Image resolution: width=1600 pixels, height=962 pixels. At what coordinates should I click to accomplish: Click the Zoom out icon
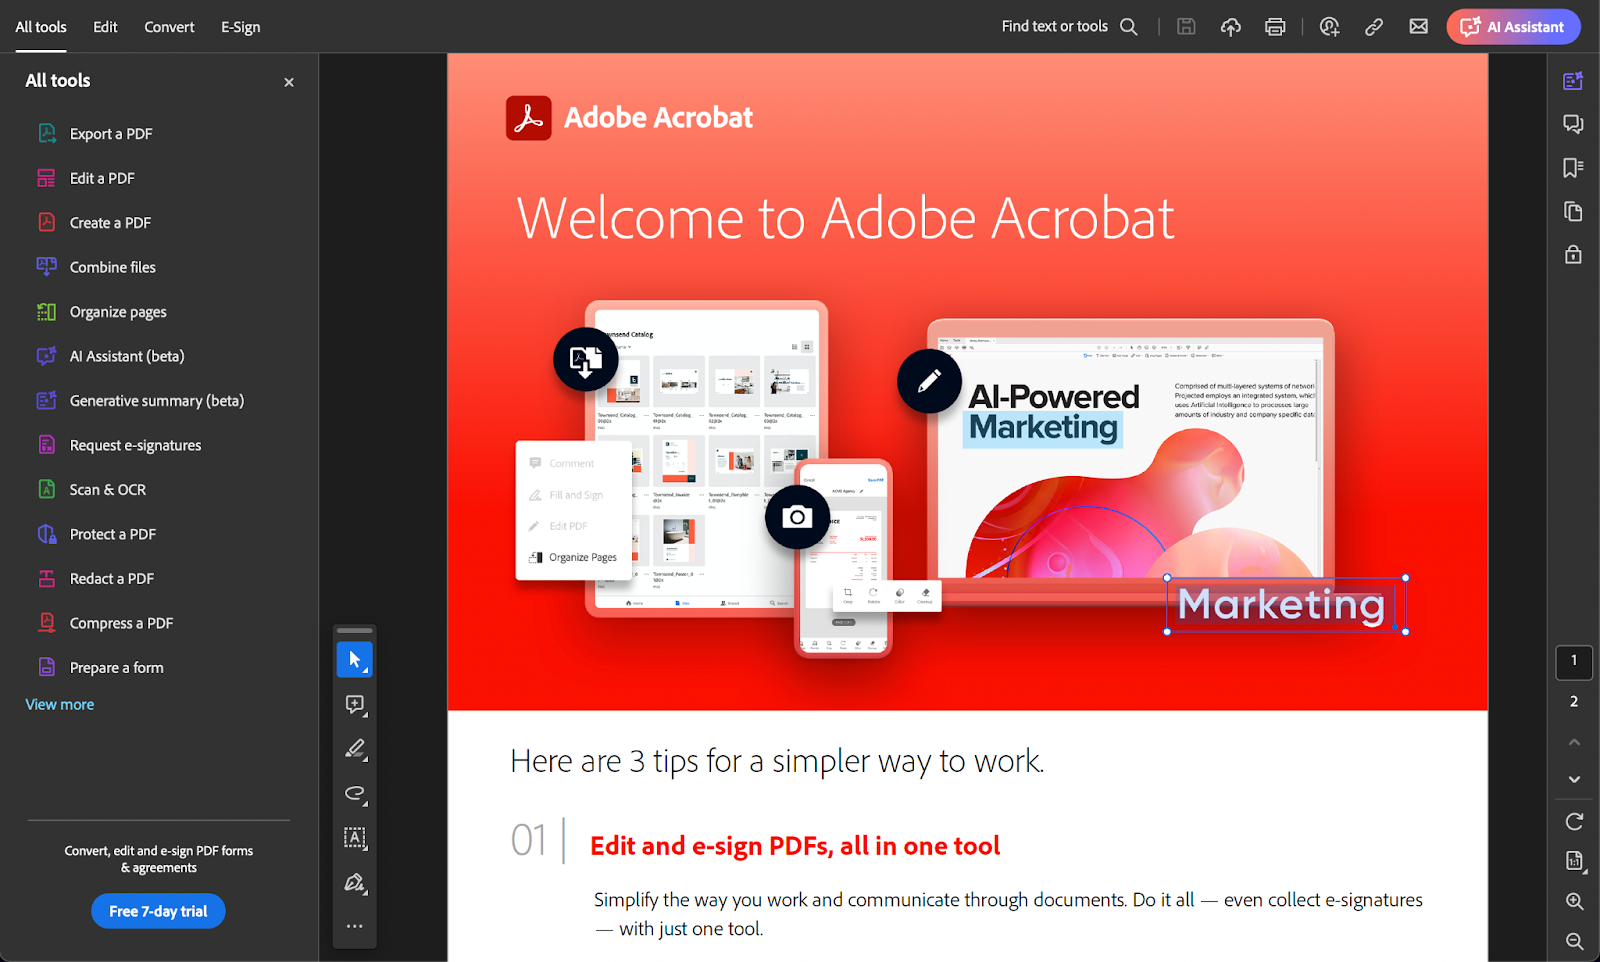click(1574, 941)
